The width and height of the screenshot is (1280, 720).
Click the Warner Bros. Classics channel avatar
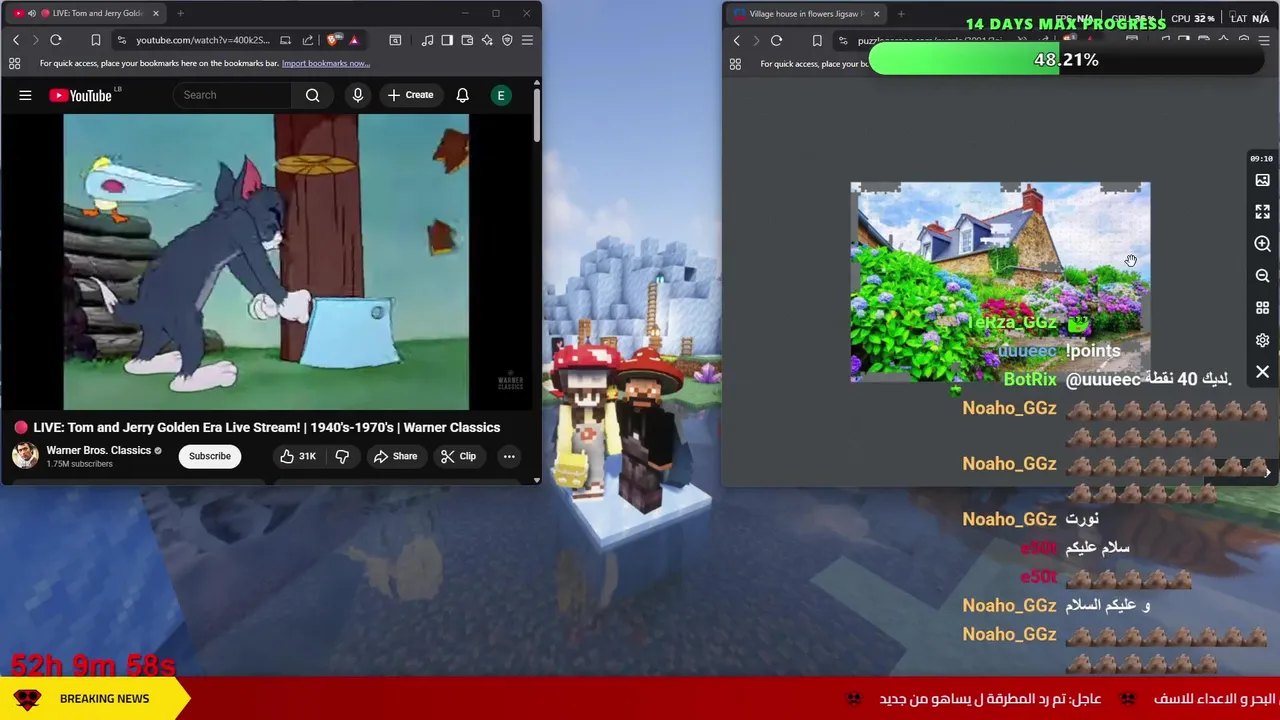[25, 456]
